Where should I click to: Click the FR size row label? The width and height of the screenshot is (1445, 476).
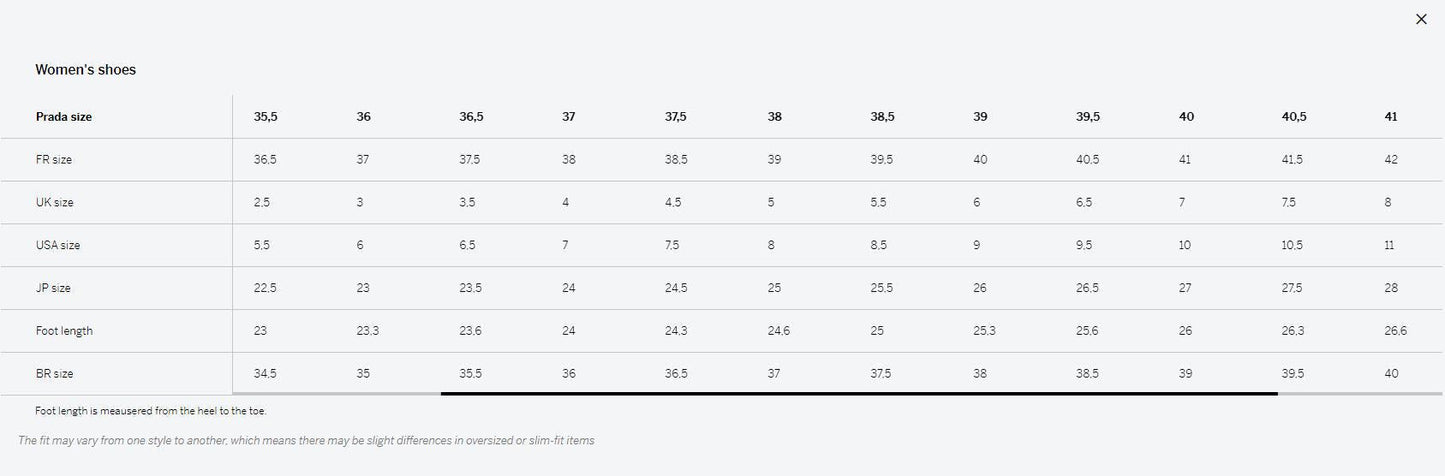[54, 160]
